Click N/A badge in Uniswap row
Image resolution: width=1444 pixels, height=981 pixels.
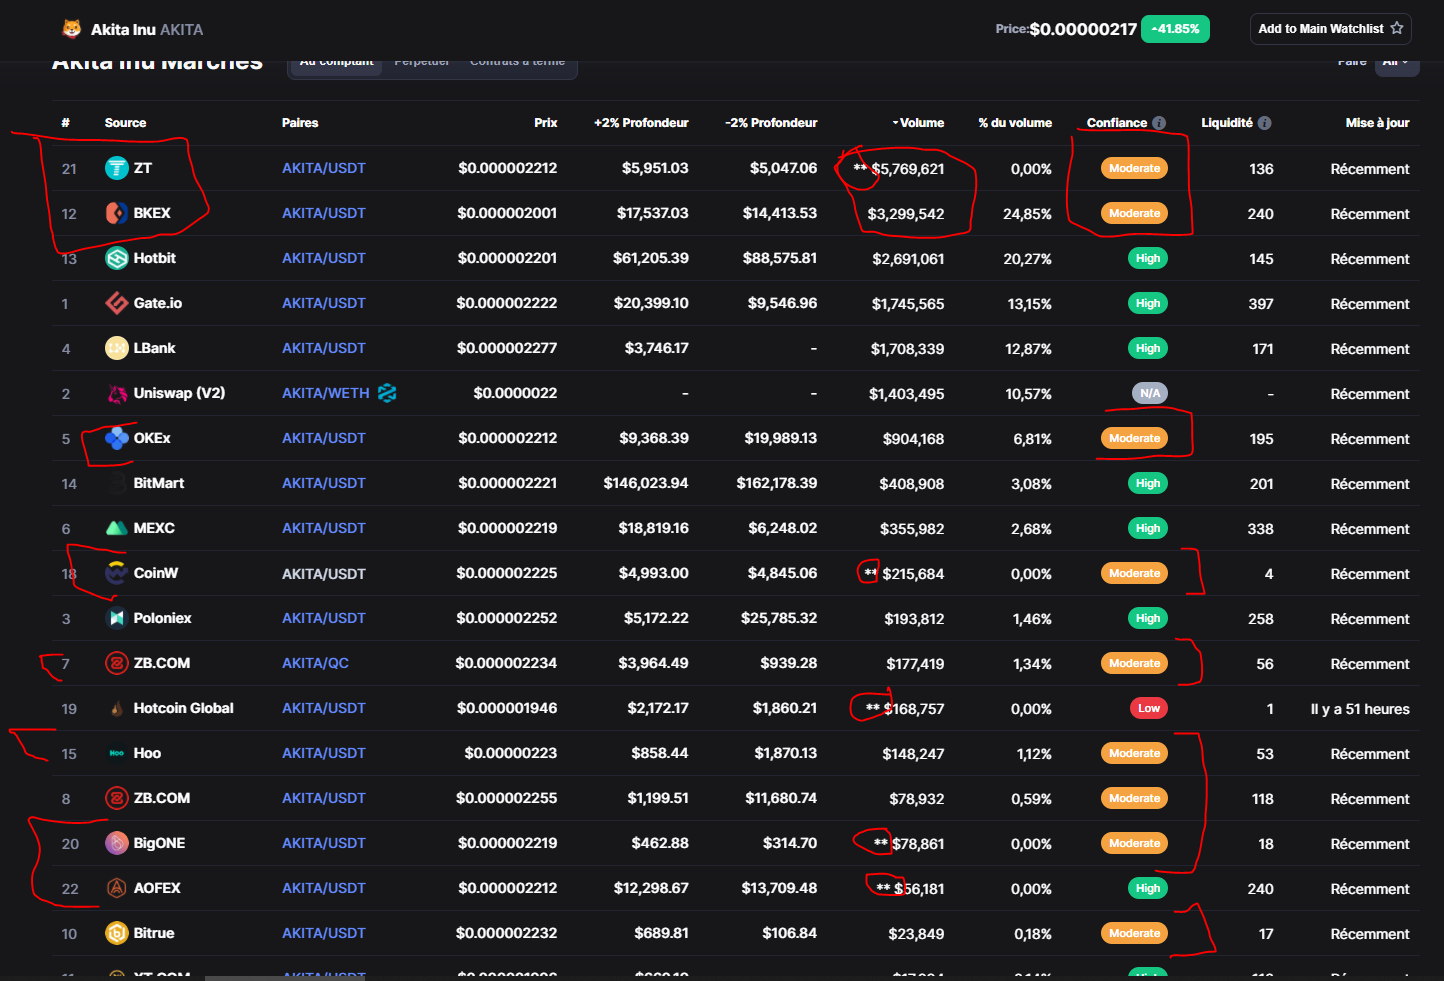[1150, 393]
